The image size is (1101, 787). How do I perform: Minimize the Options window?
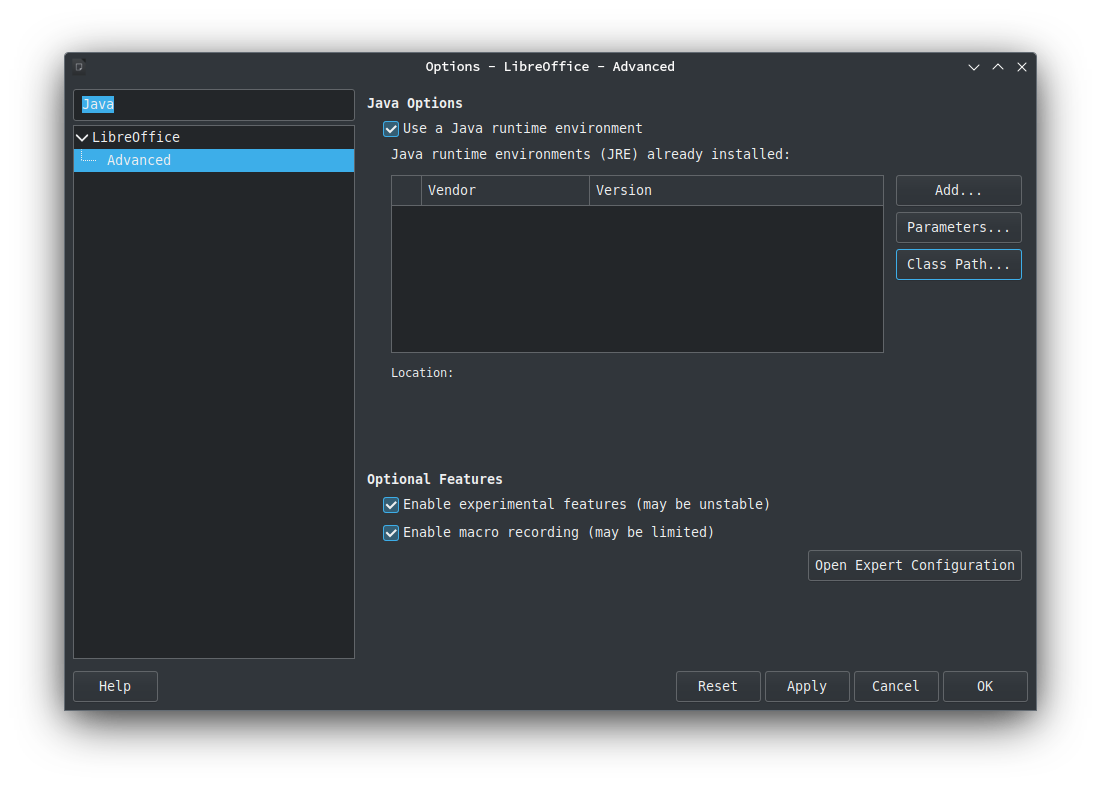click(x=974, y=67)
